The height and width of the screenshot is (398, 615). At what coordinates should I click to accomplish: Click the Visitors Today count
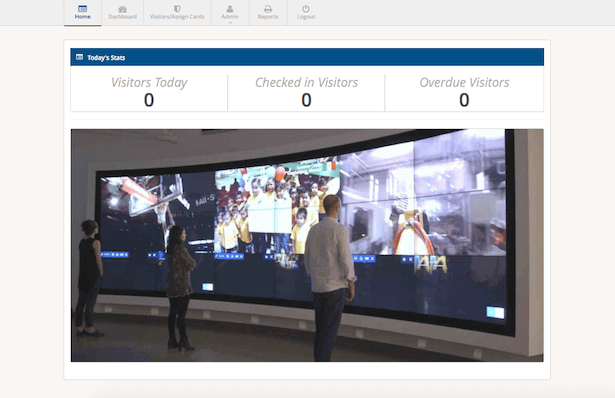149,100
